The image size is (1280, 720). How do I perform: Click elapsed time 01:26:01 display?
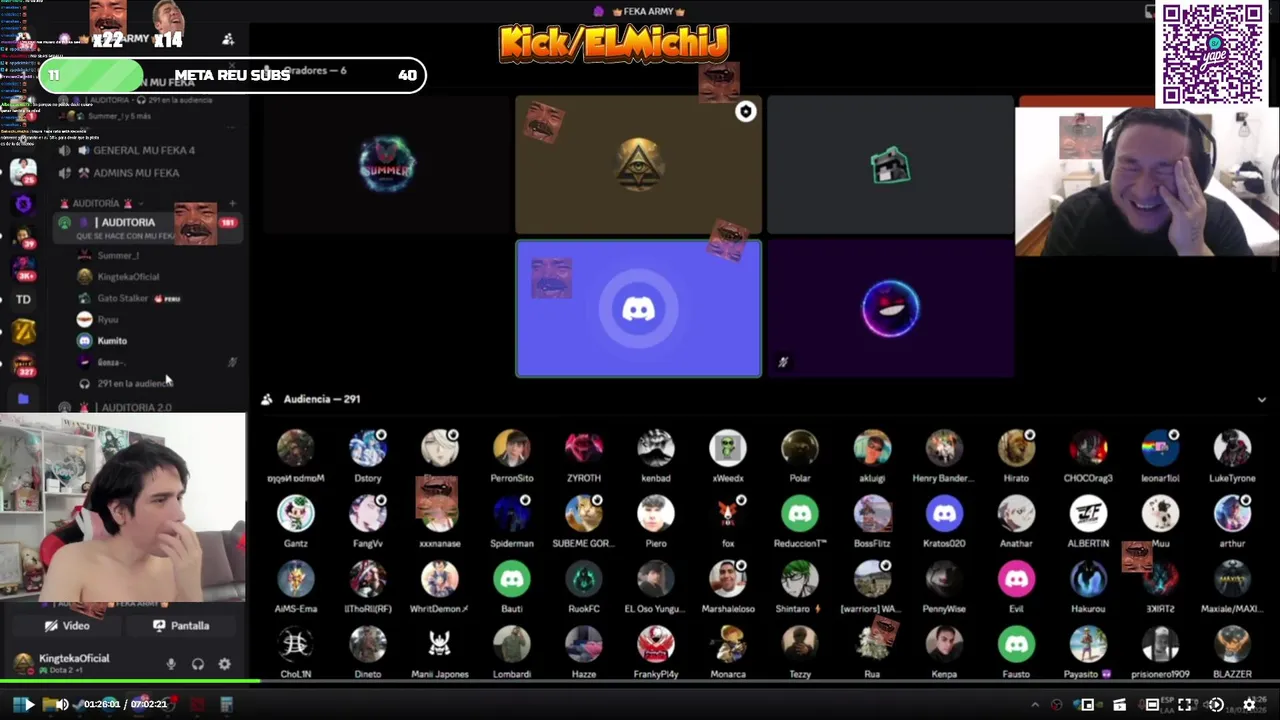101,704
